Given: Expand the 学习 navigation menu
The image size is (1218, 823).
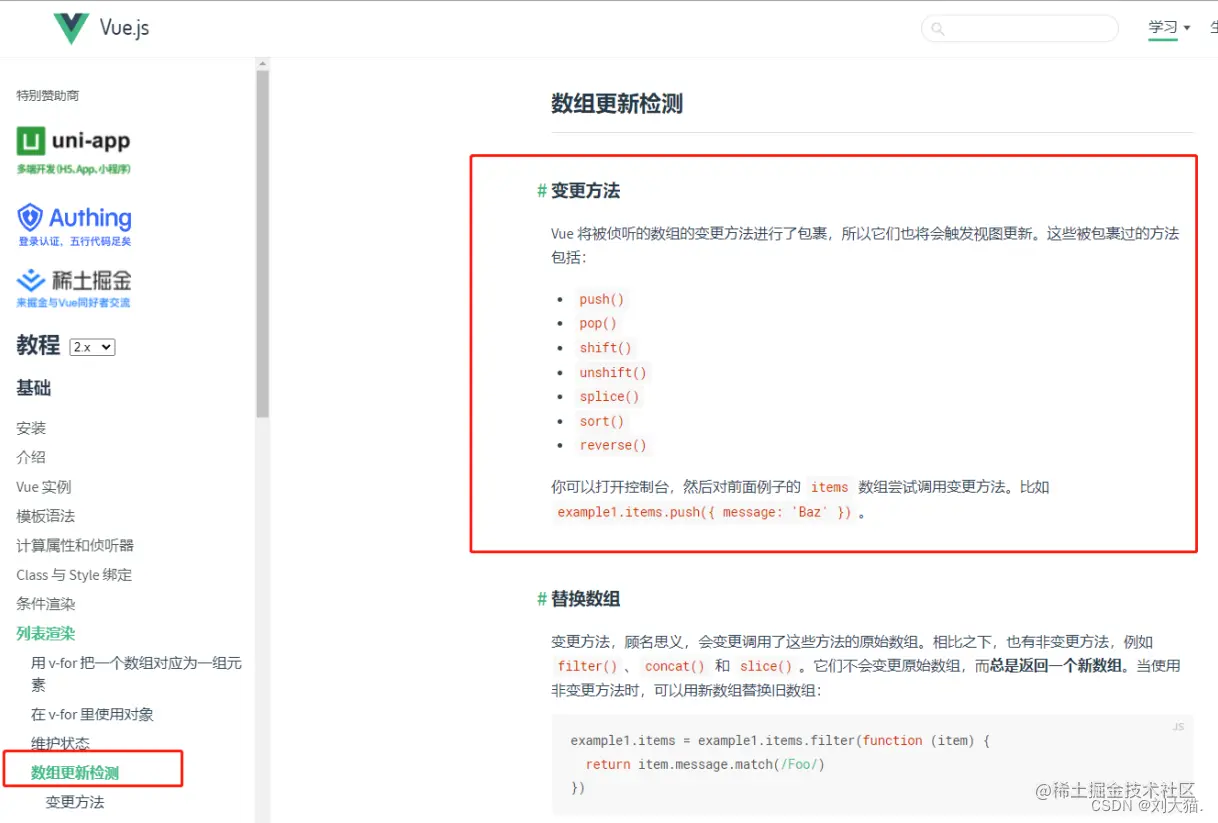Looking at the screenshot, I should click(1163, 28).
